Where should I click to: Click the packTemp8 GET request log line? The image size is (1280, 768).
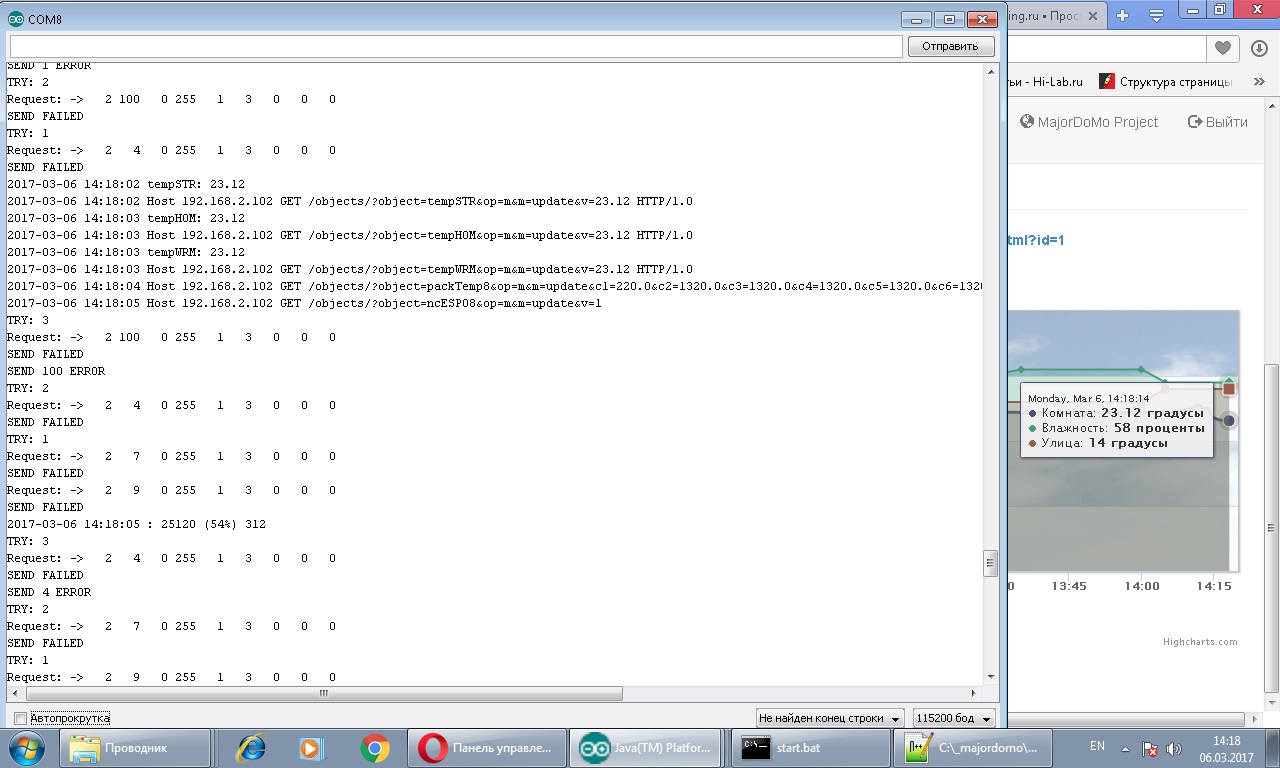(x=495, y=286)
